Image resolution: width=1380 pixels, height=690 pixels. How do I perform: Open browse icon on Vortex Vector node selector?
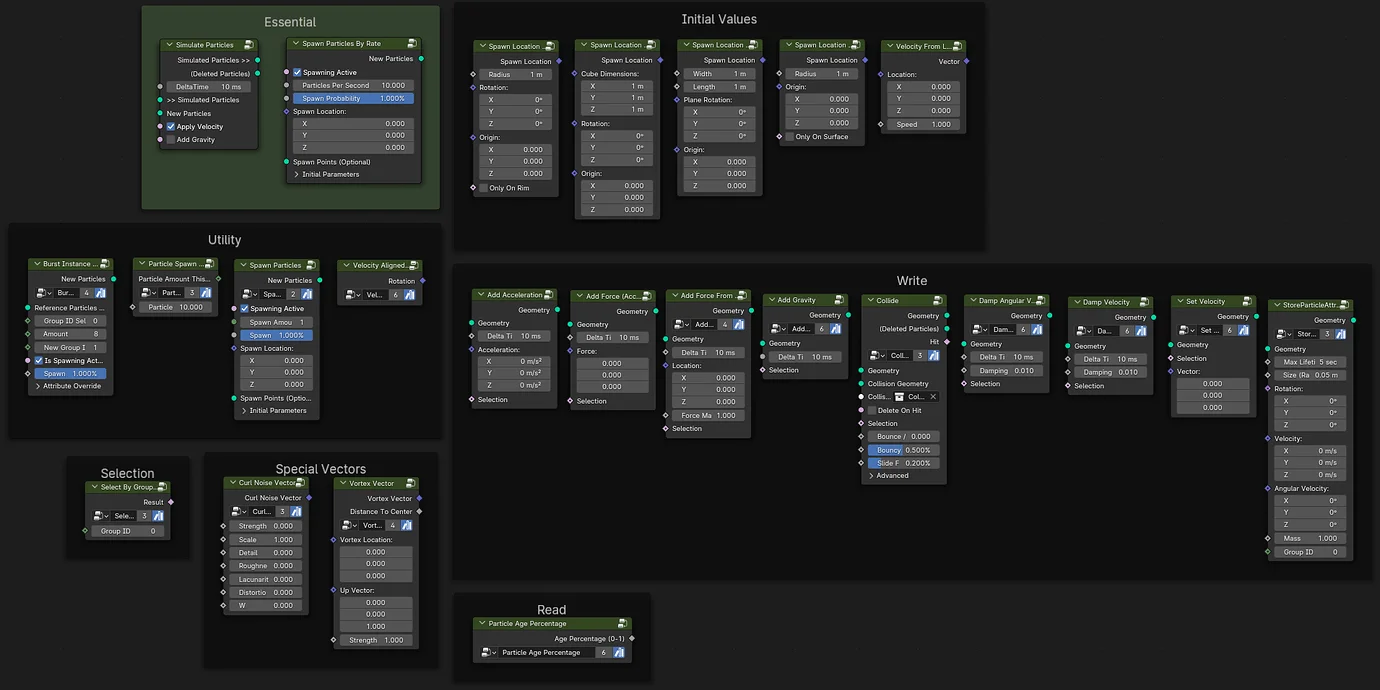[349, 524]
